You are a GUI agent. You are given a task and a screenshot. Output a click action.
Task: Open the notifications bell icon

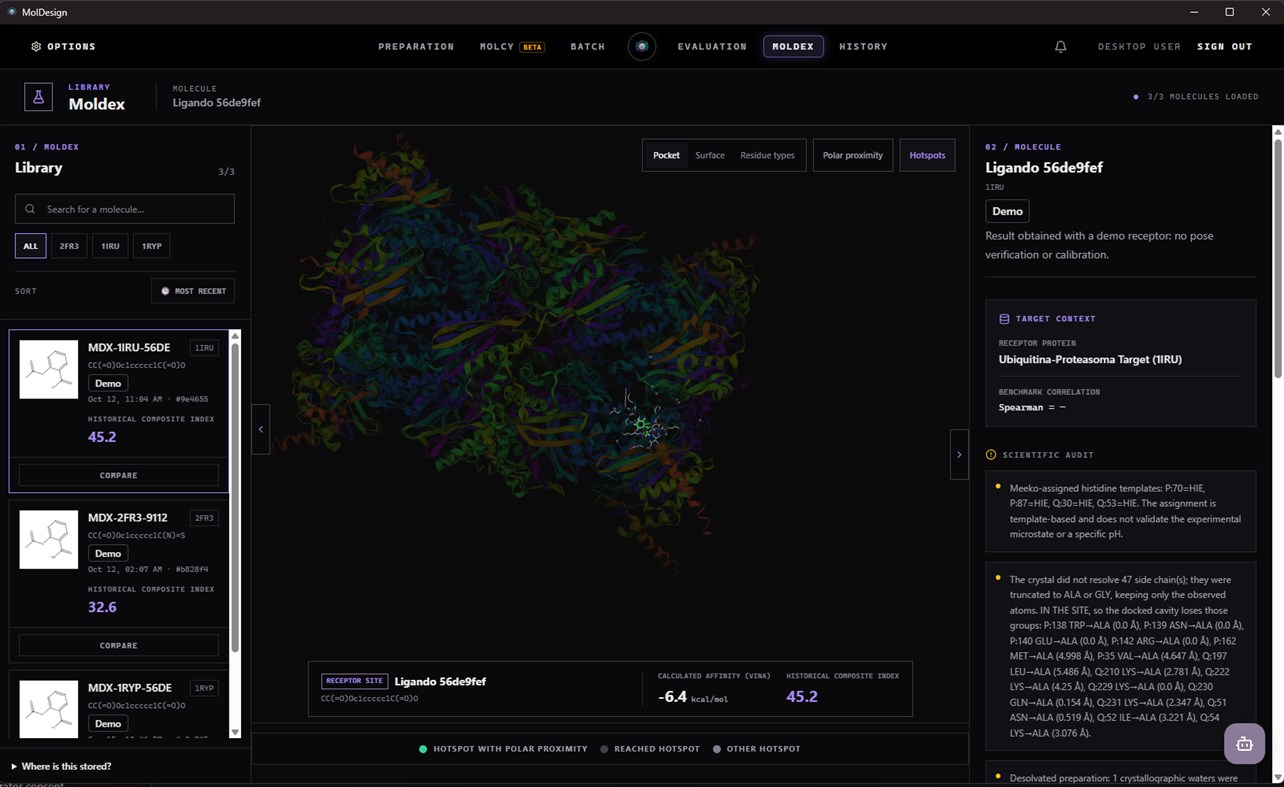click(x=1061, y=47)
